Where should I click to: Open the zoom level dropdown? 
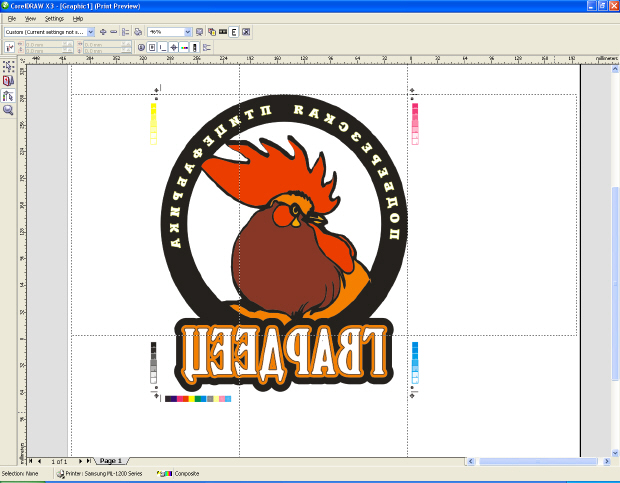pyautogui.click(x=187, y=32)
